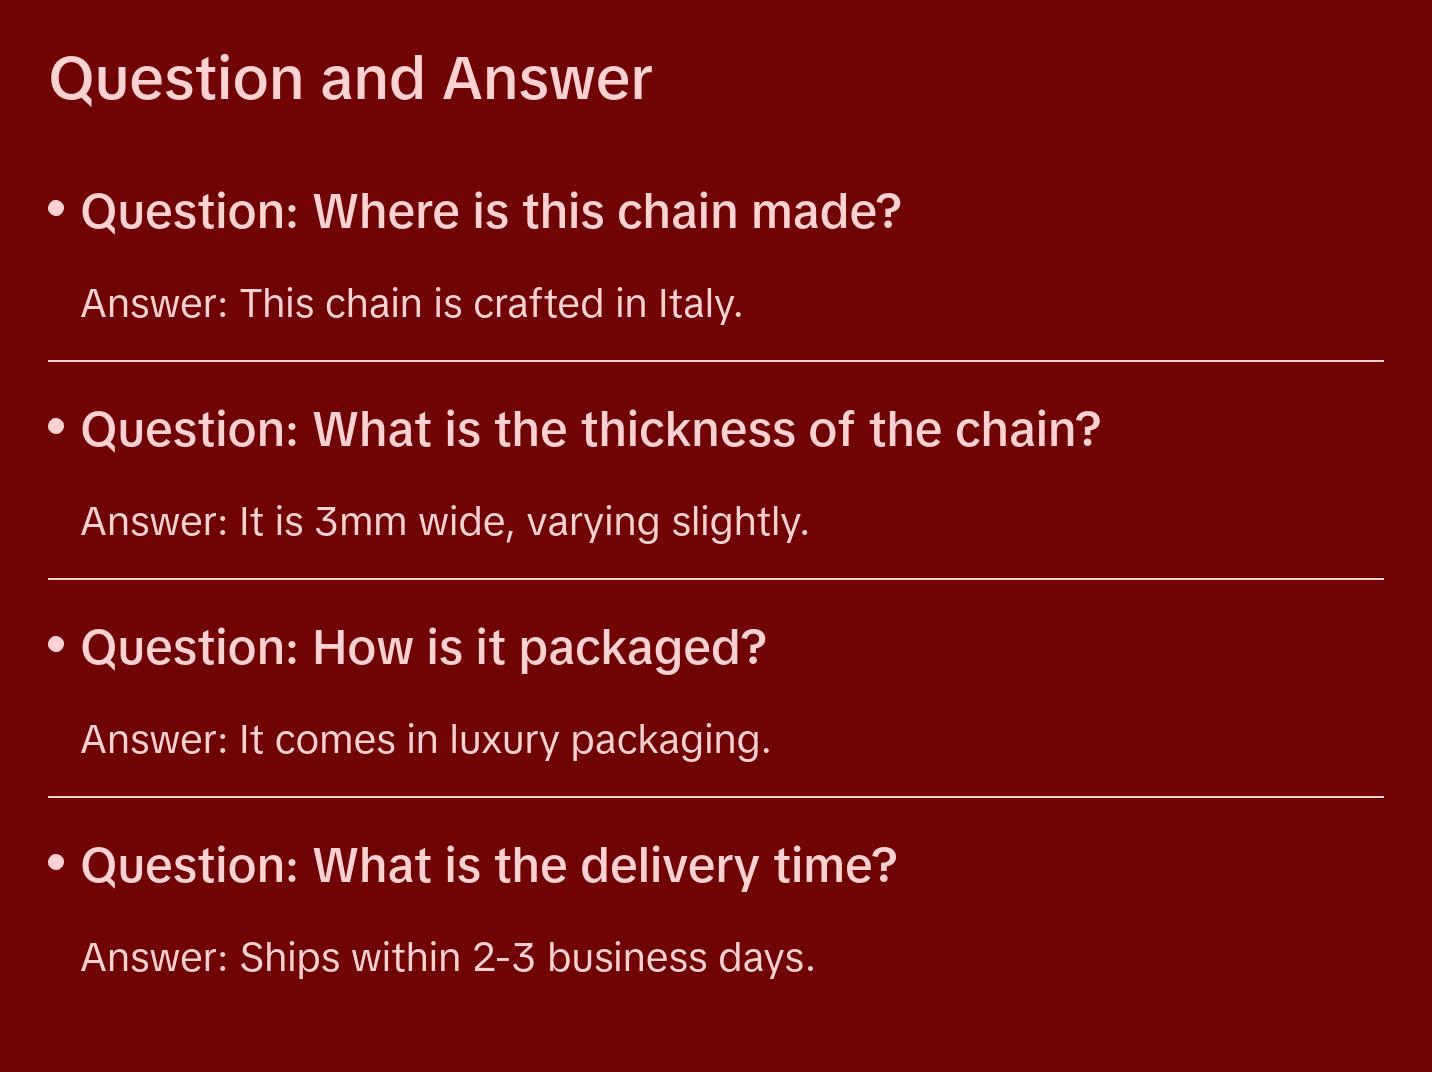Click the bullet beside the chain origin question
This screenshot has height=1072, width=1432.
pyautogui.click(x=57, y=209)
